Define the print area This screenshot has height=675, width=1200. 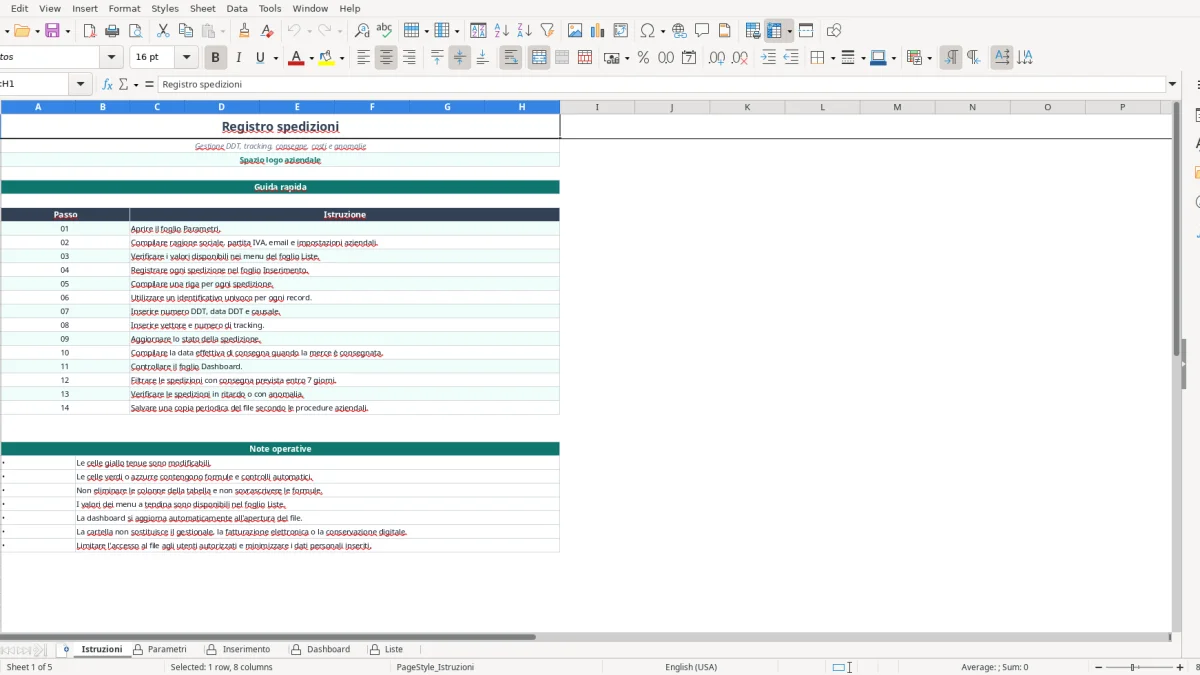[753, 31]
